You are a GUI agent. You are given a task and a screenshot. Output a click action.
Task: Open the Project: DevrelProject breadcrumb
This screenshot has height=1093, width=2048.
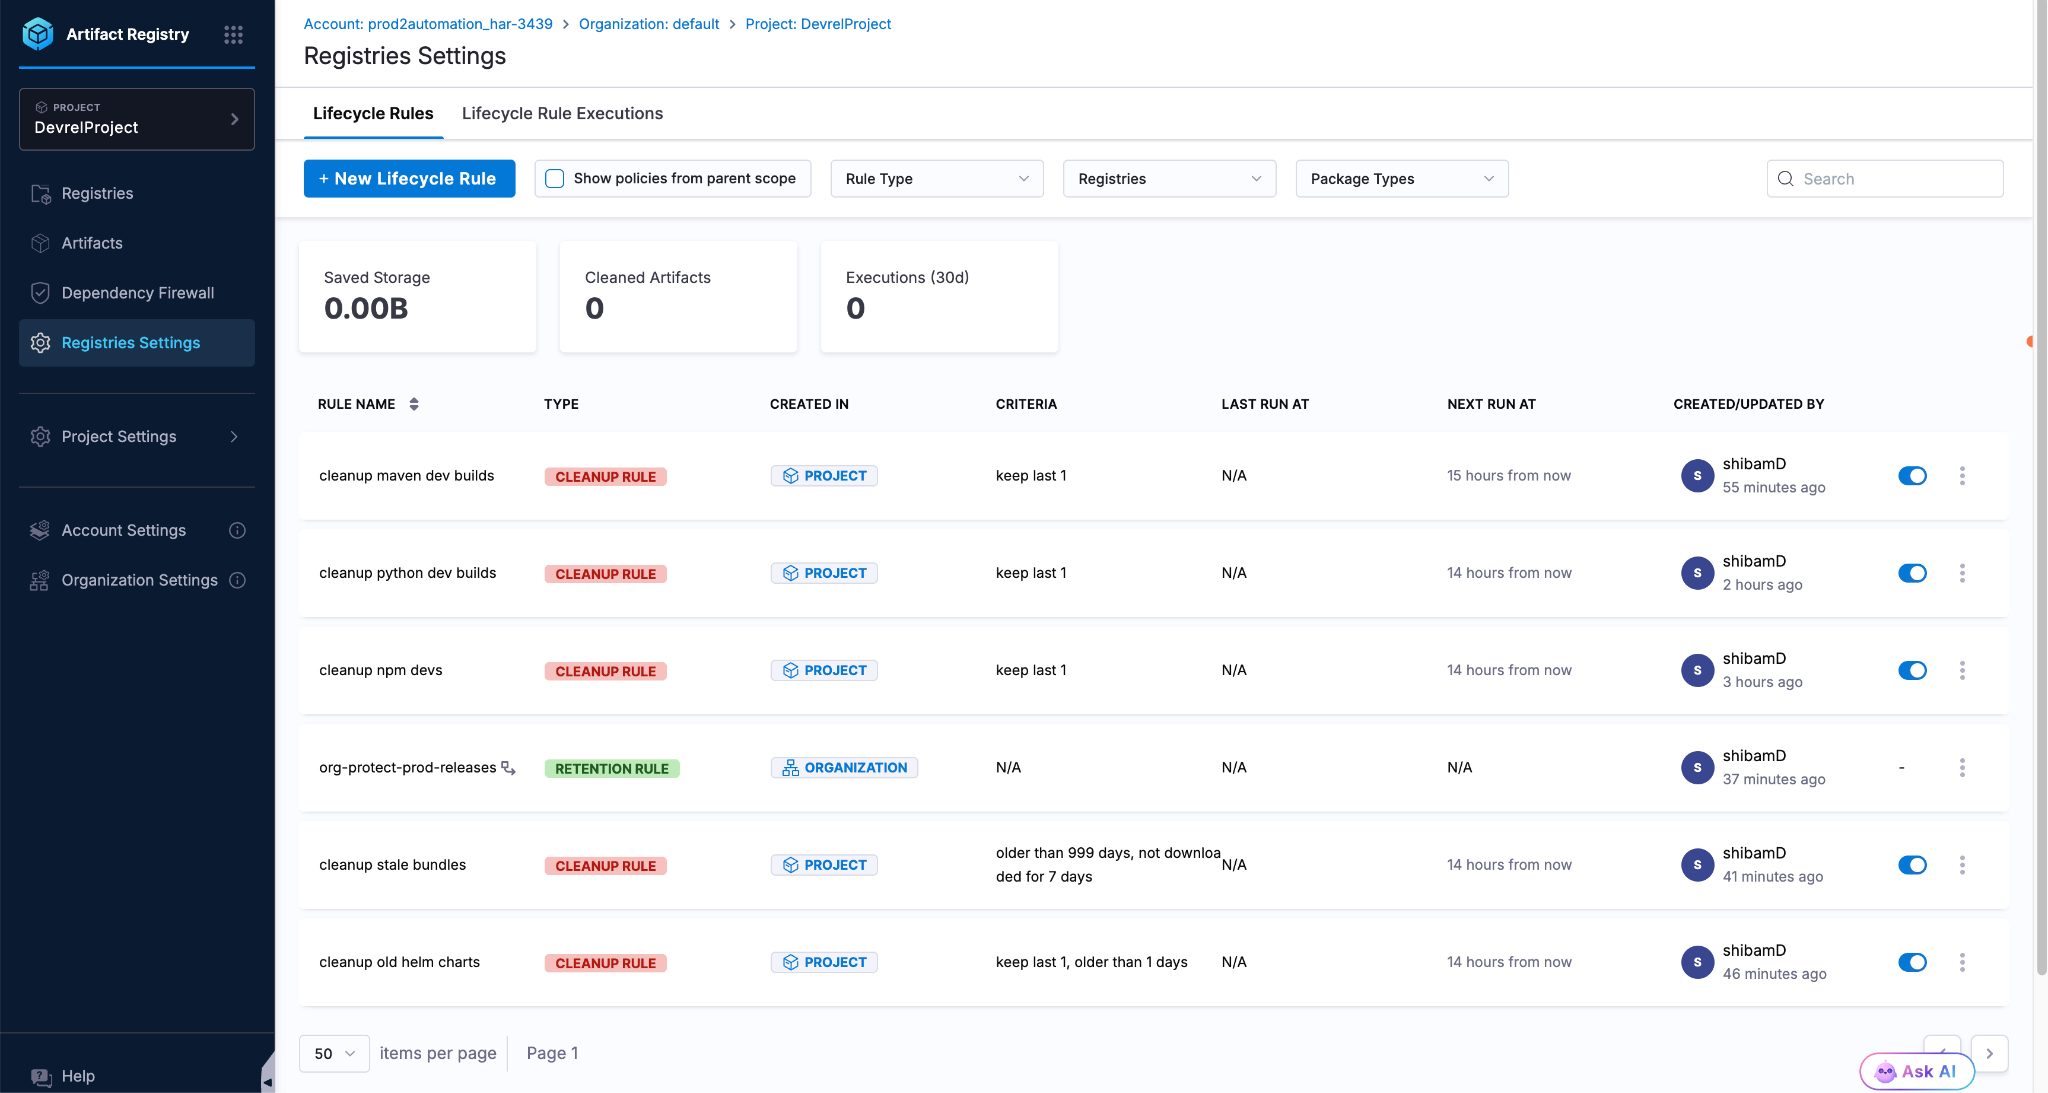tap(818, 24)
